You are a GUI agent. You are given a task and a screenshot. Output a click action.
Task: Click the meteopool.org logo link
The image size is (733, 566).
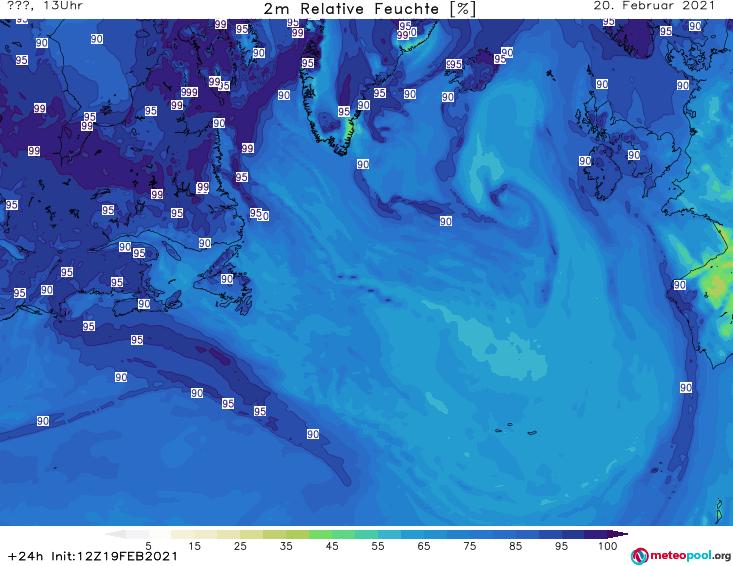coord(681,556)
